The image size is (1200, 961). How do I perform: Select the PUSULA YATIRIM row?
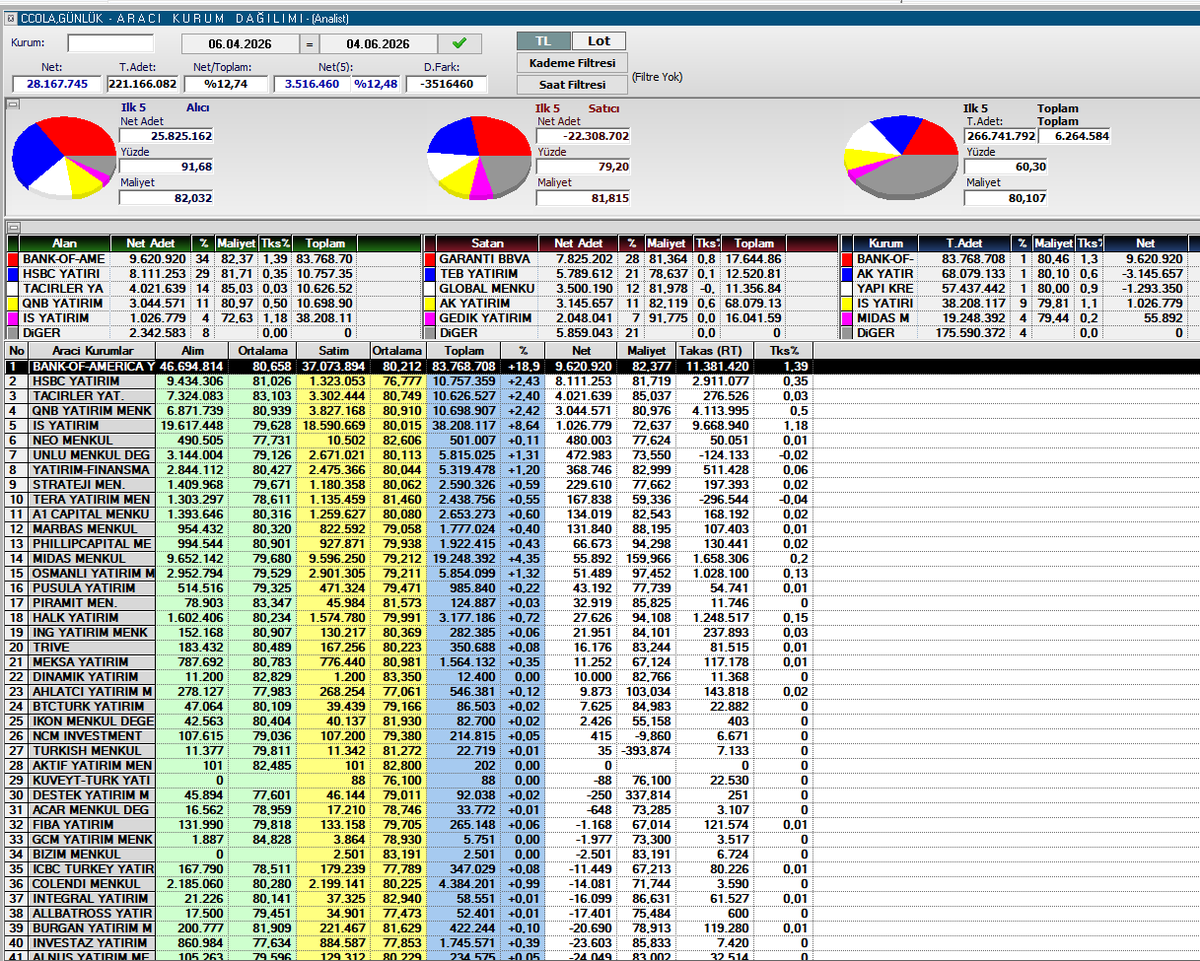click(410, 588)
